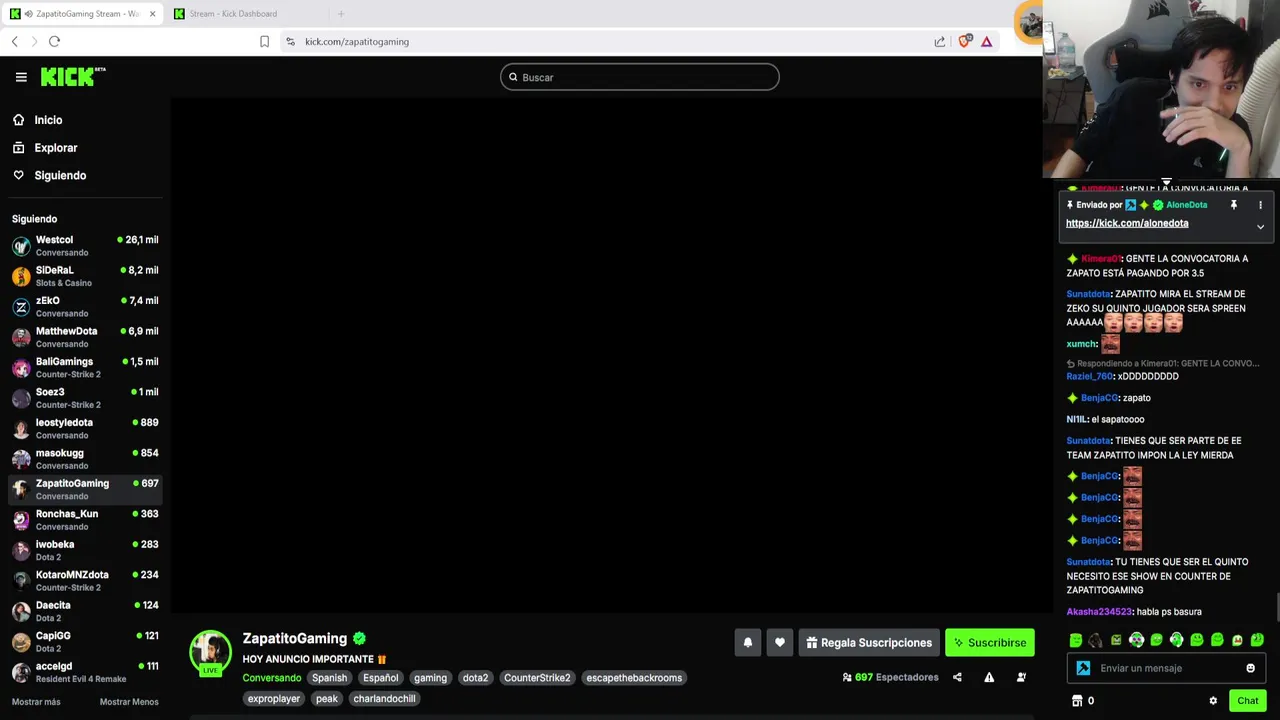
Task: Open Westcol channel from followed list
Action: pos(85,246)
